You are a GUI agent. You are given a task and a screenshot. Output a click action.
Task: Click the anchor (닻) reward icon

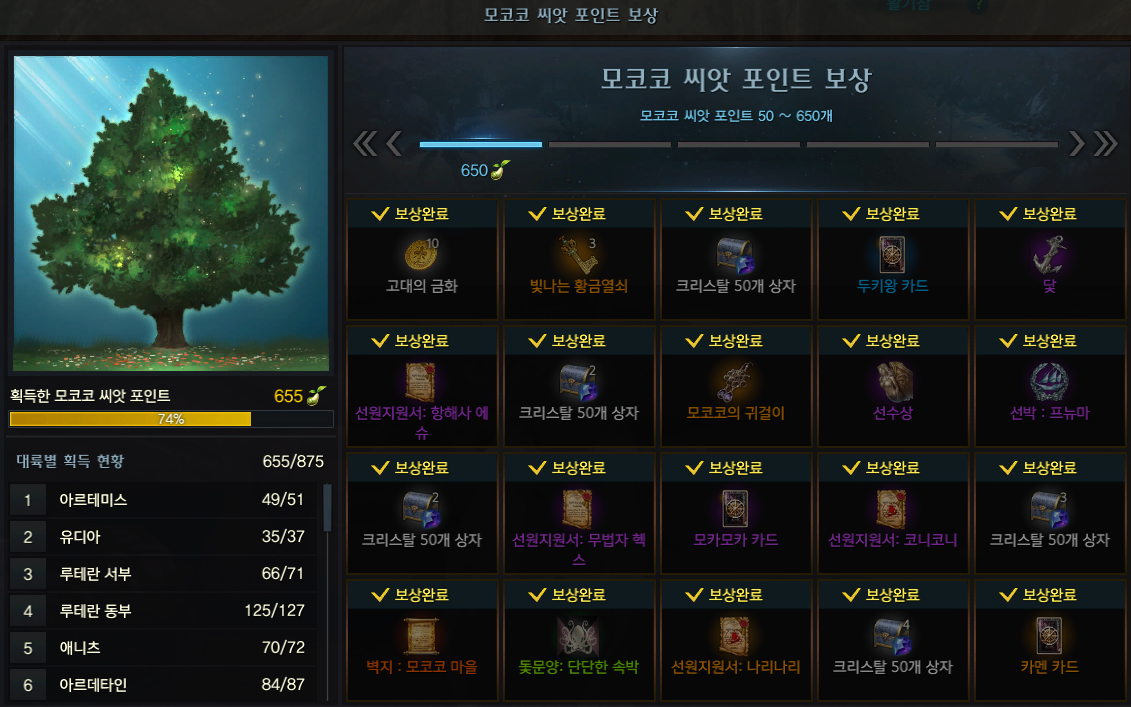click(x=1049, y=255)
